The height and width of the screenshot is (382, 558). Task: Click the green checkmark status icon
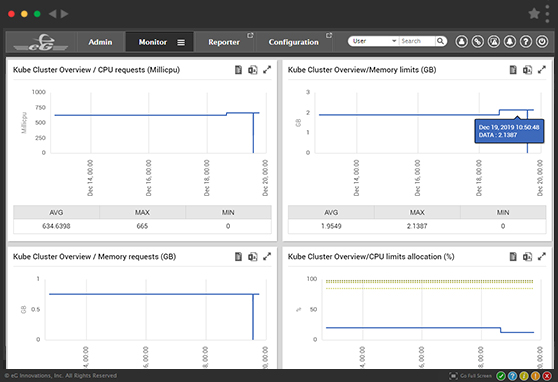click(x=501, y=376)
